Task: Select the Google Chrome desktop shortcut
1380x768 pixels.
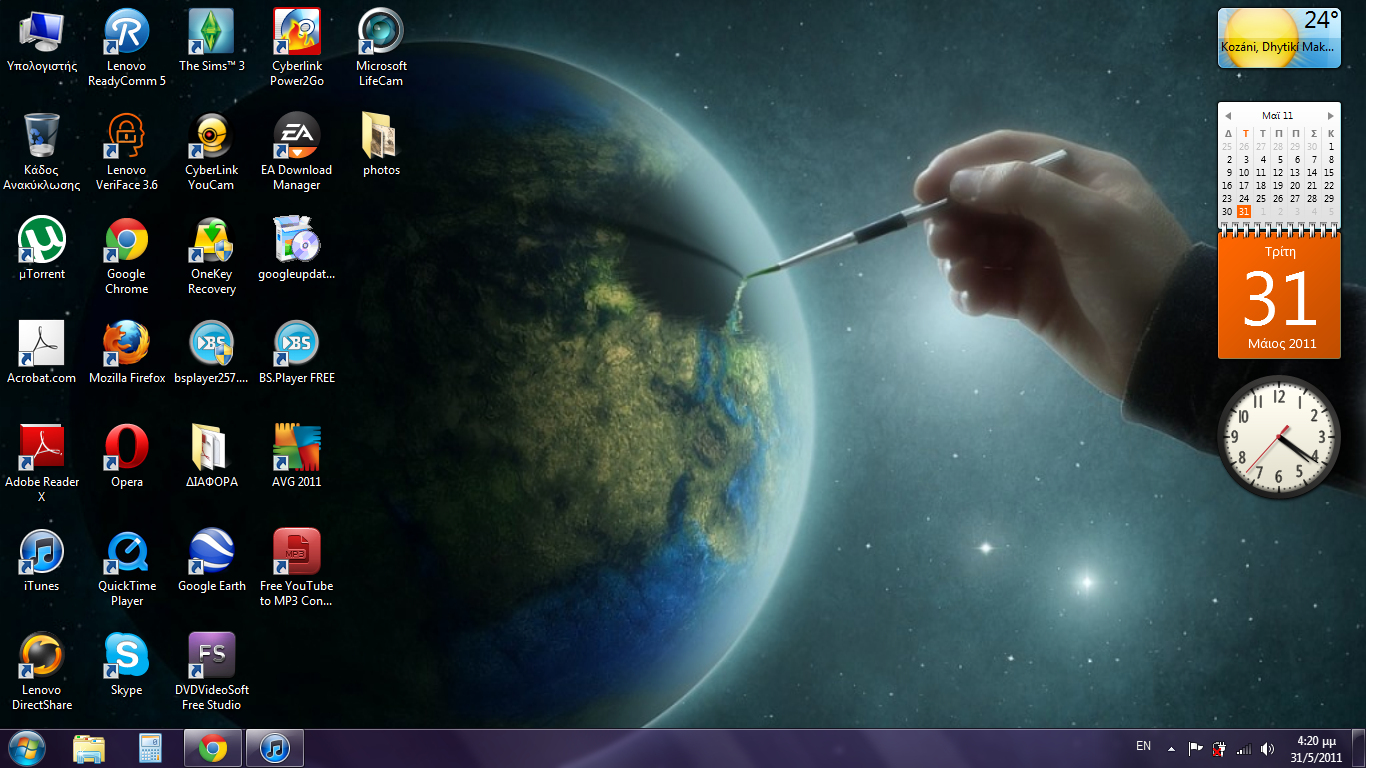Action: pos(127,256)
